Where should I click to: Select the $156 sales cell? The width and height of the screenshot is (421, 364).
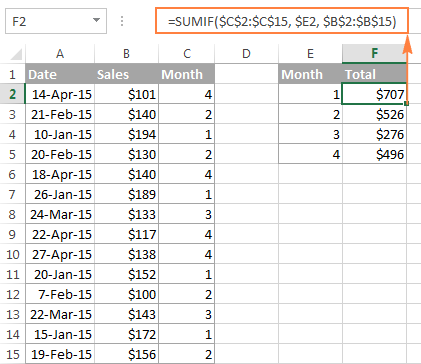126,354
